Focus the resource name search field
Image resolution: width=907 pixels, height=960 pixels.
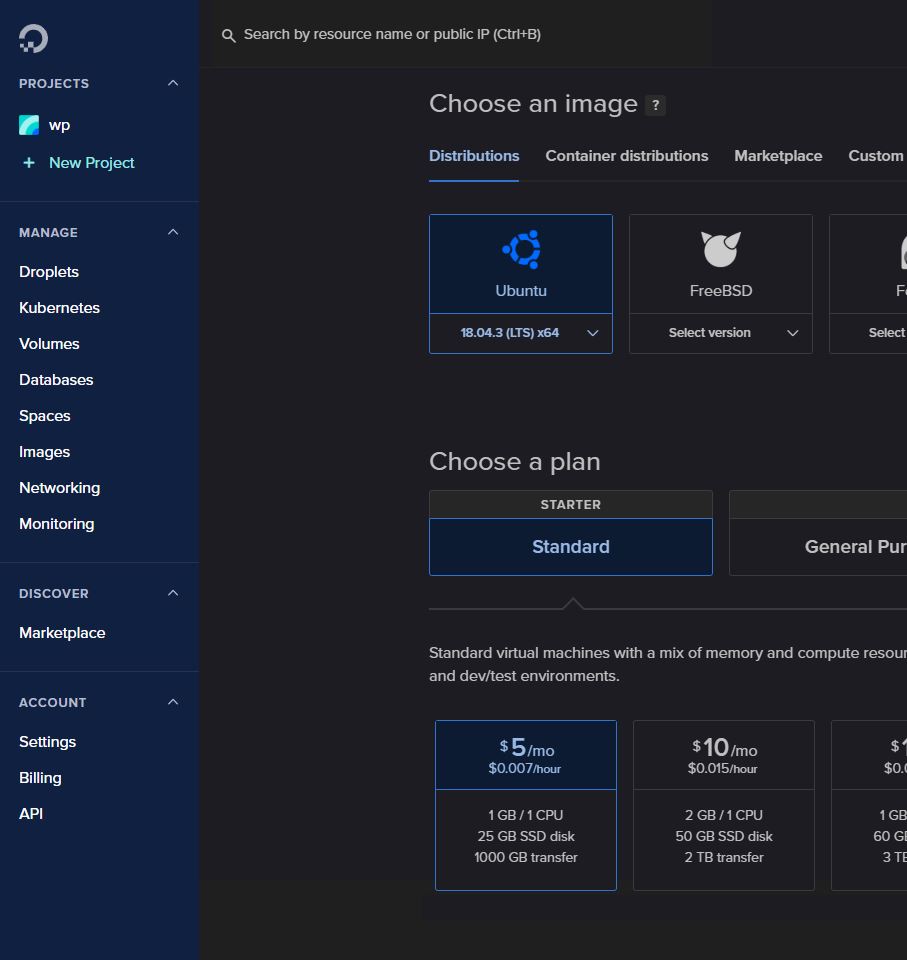pyautogui.click(x=392, y=34)
